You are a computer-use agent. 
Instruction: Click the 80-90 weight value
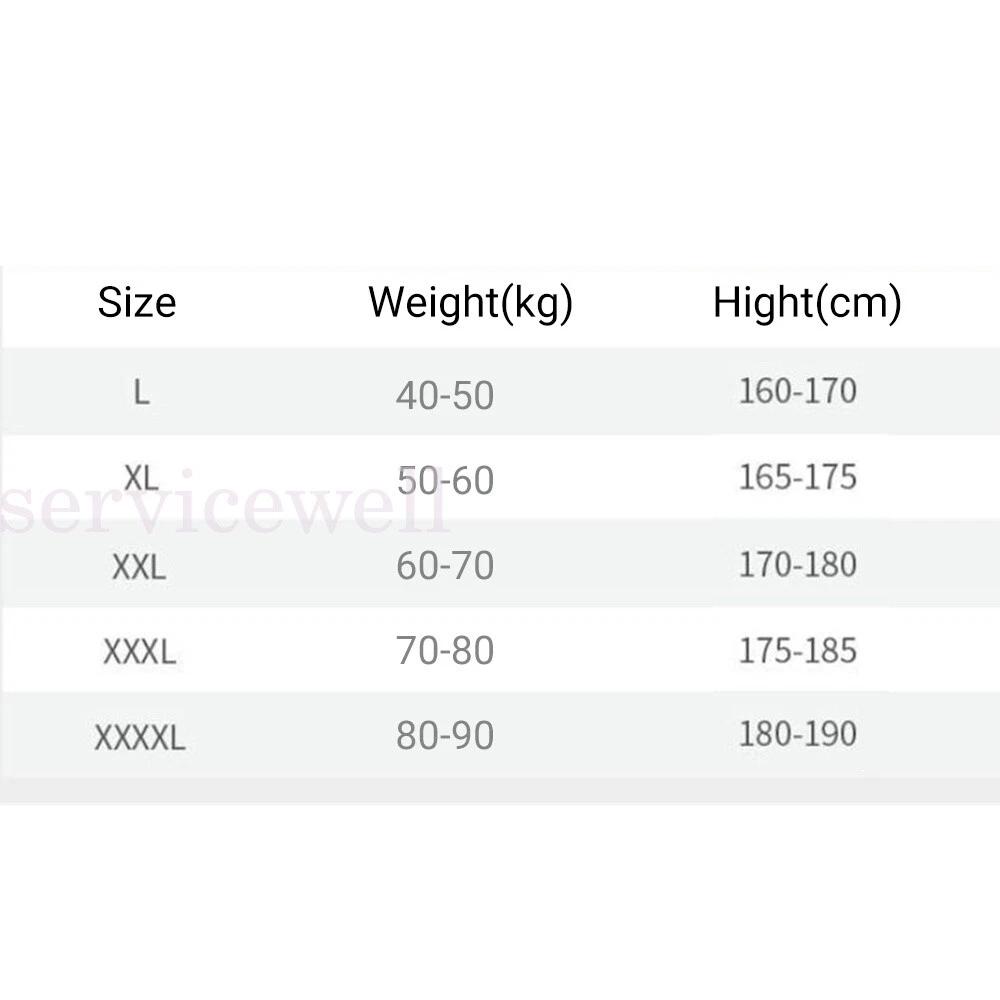(445, 736)
